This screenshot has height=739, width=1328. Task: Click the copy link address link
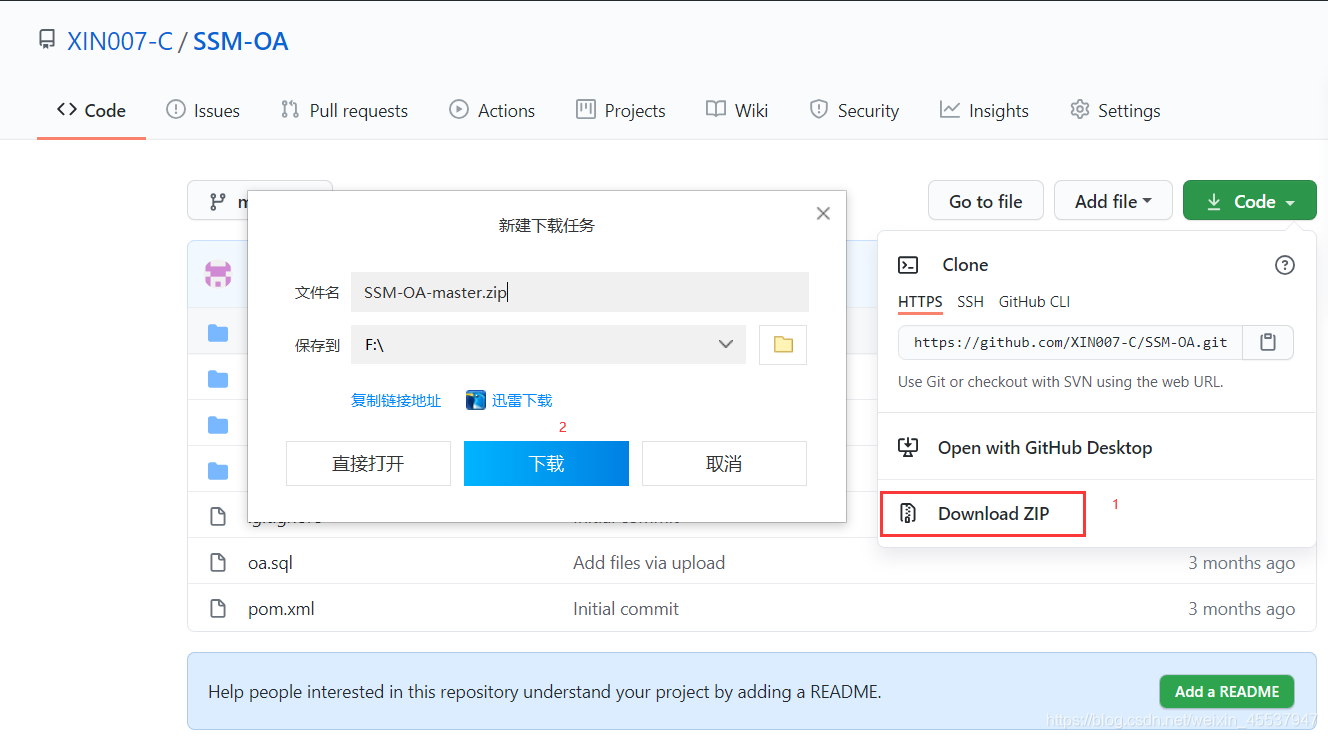[396, 400]
